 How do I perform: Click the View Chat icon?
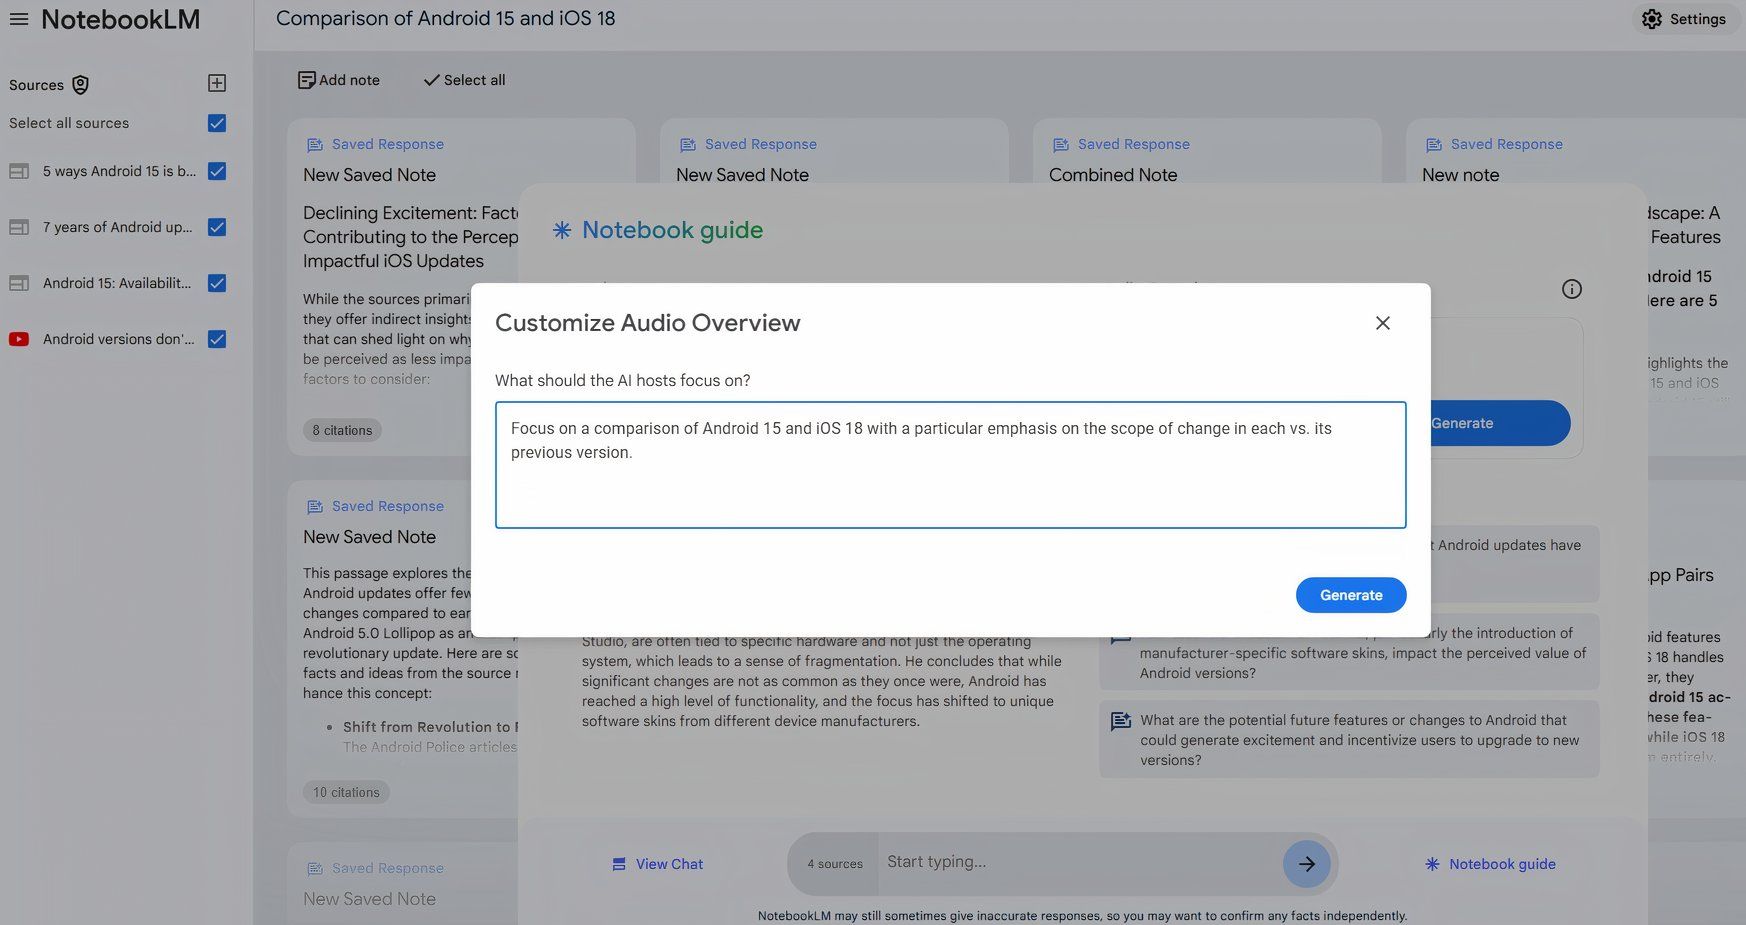(x=619, y=864)
